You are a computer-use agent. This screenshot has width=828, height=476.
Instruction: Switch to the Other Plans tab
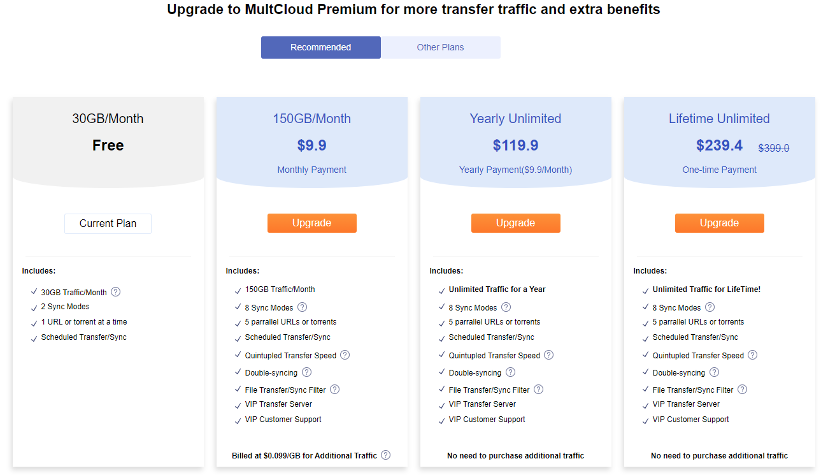(x=440, y=48)
